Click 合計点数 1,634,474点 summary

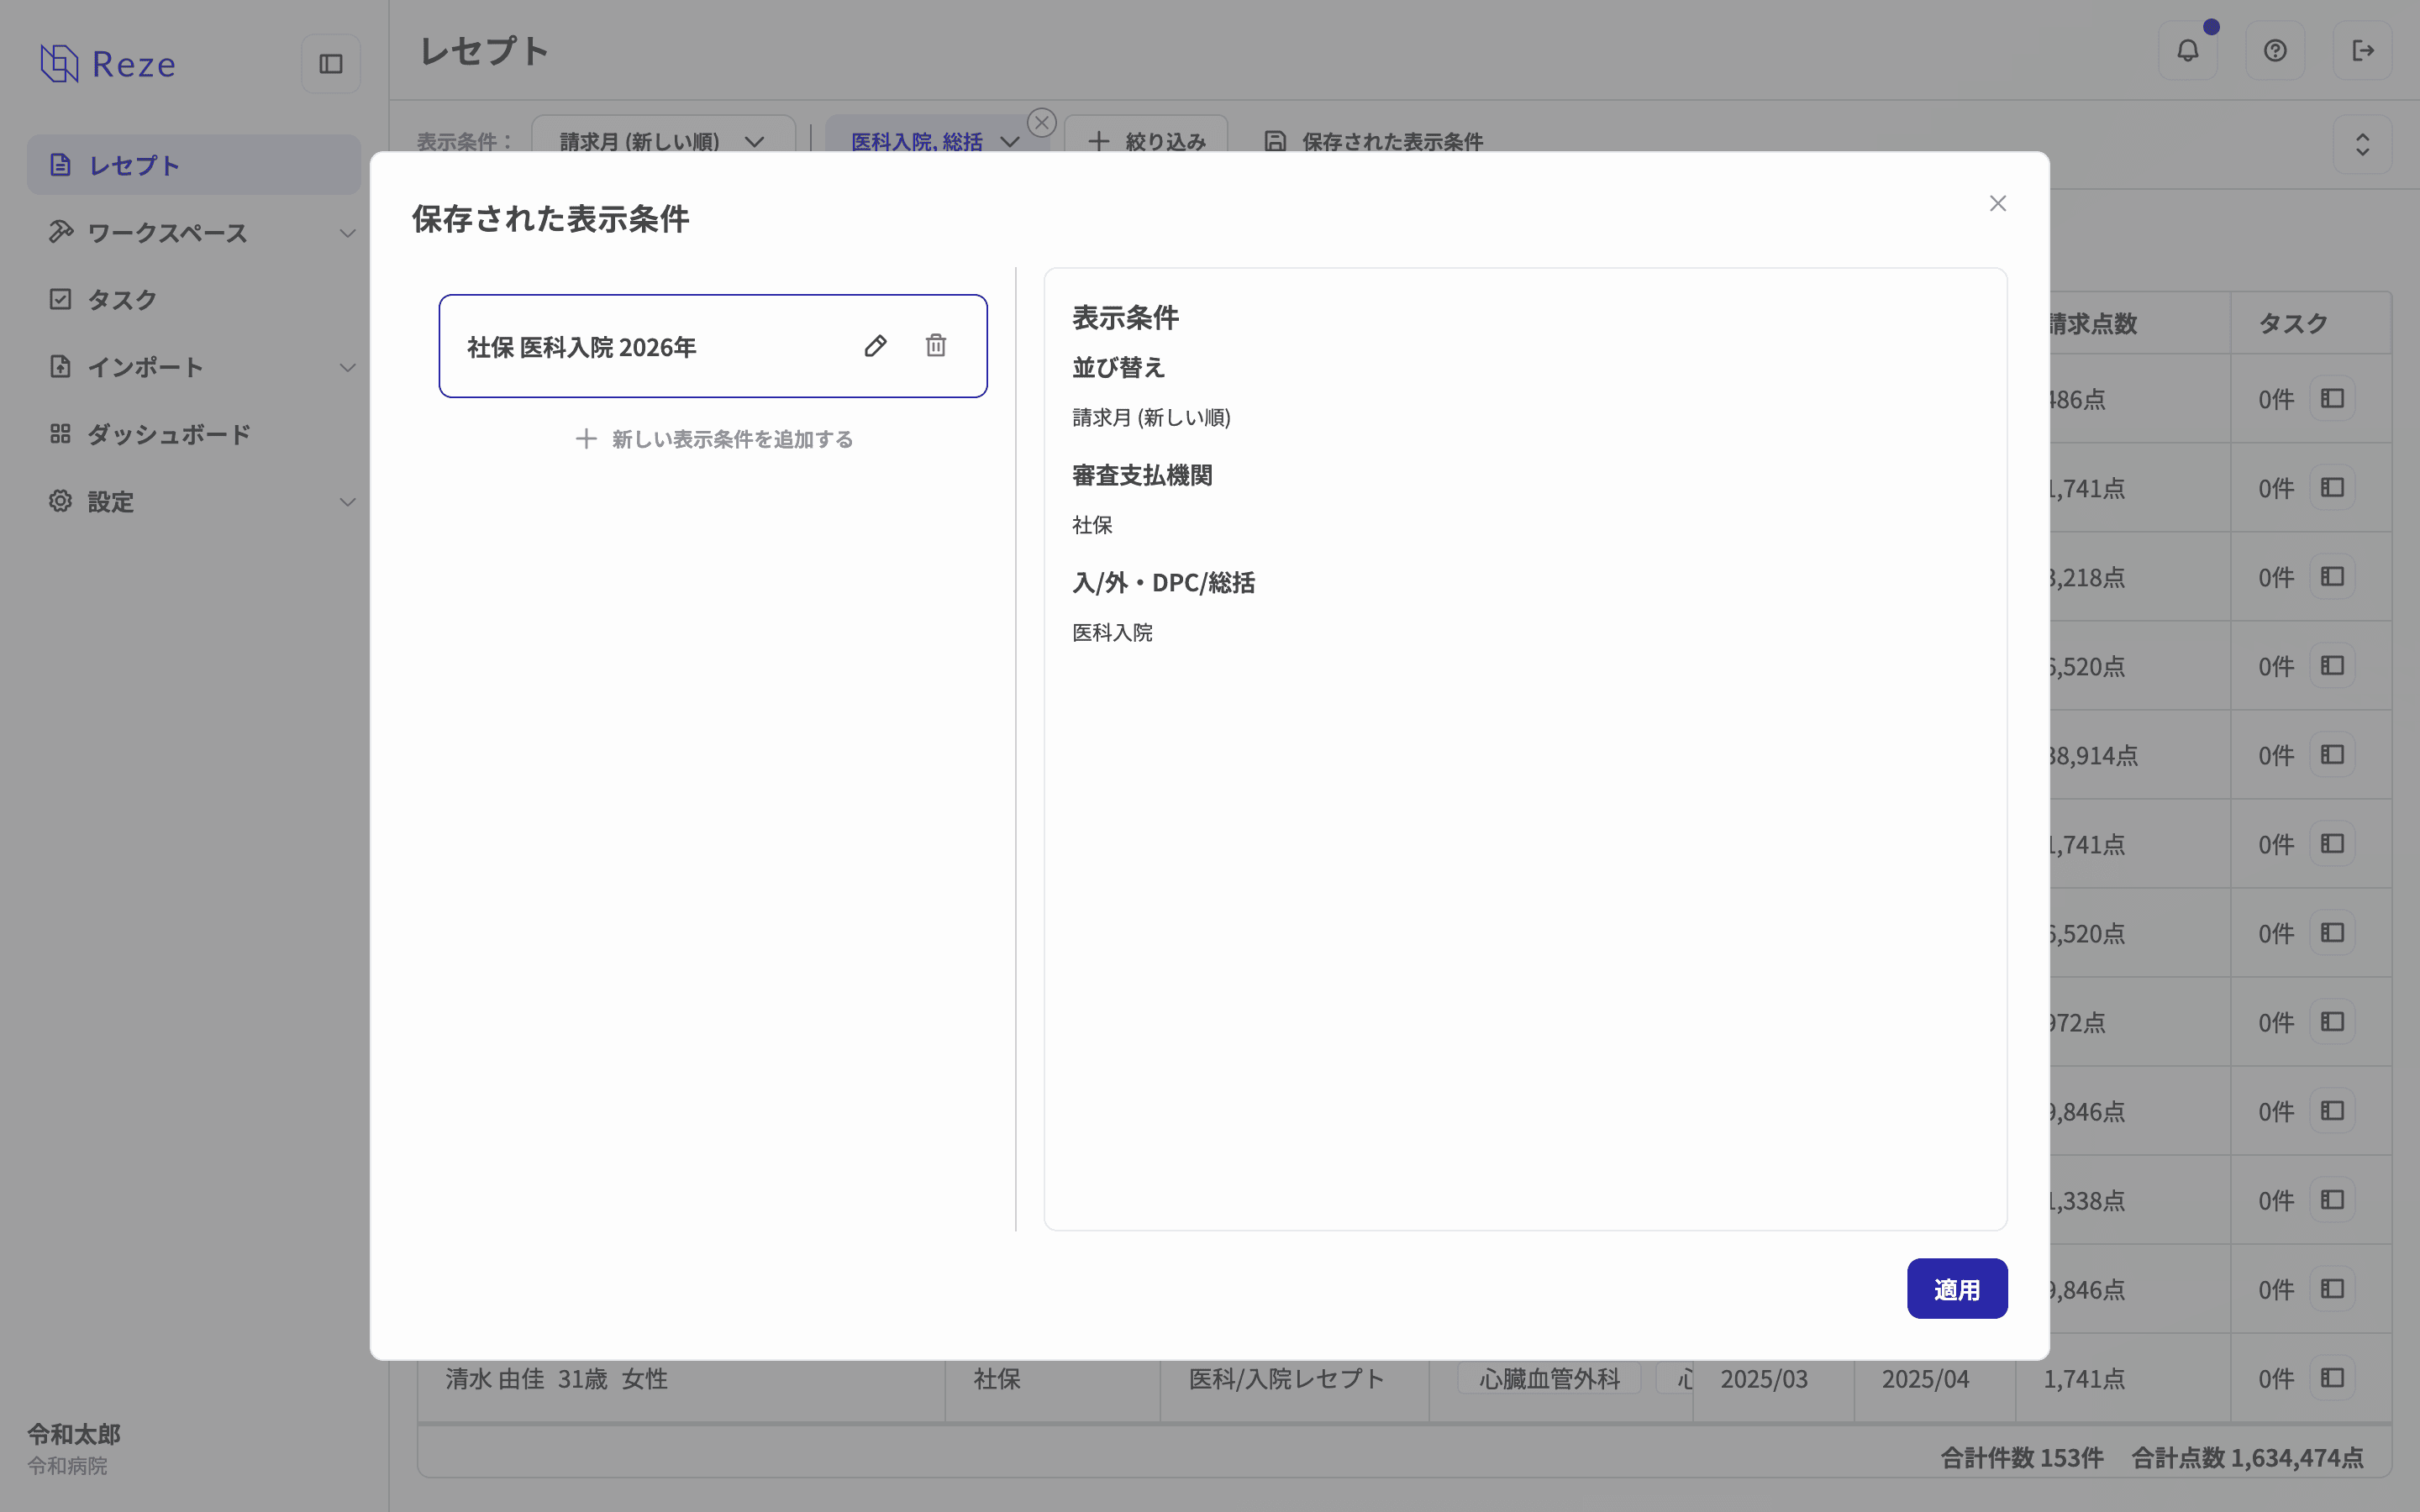pos(2247,1457)
